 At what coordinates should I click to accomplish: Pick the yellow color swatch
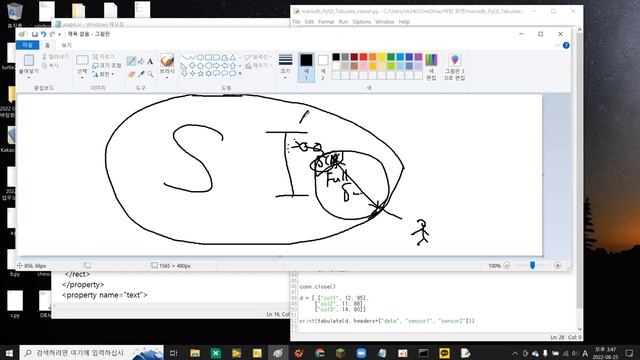[382, 57]
